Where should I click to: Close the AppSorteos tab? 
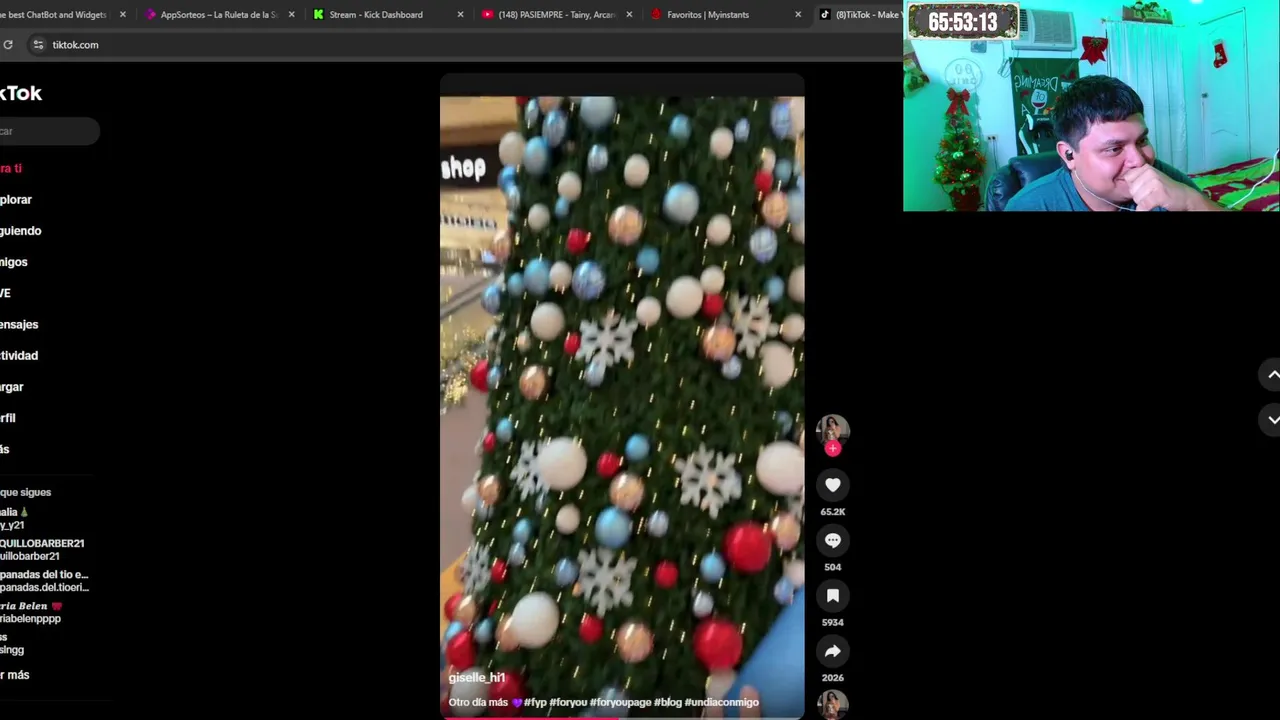[x=292, y=14]
